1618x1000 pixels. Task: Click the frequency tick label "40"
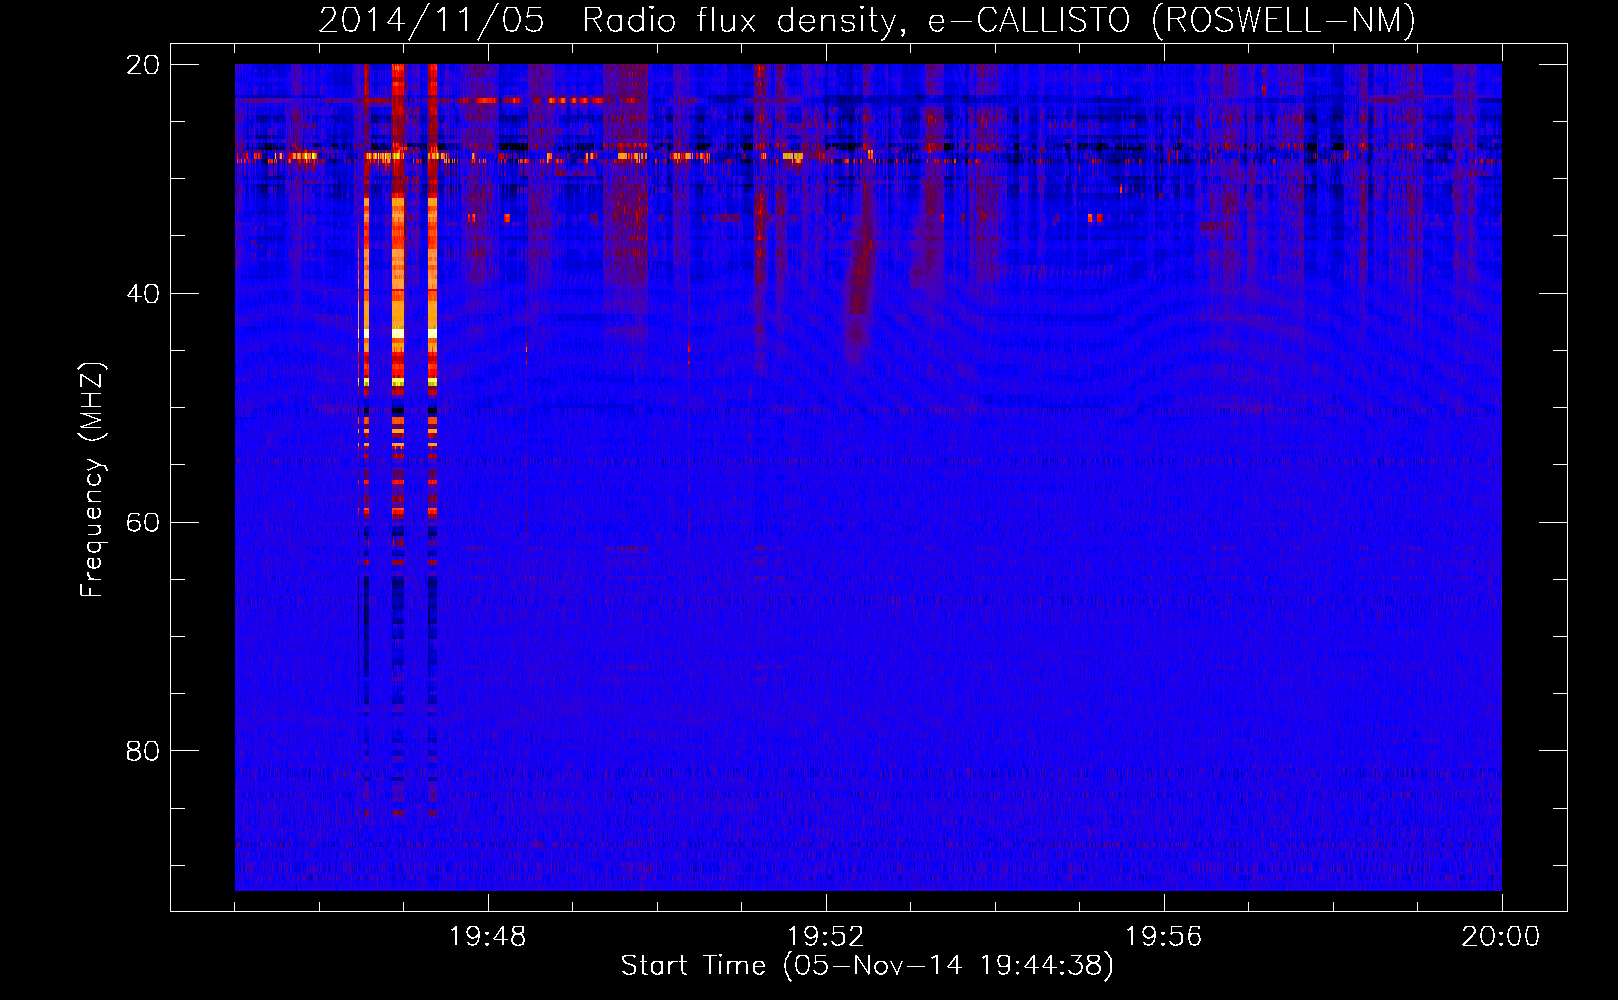(x=143, y=294)
